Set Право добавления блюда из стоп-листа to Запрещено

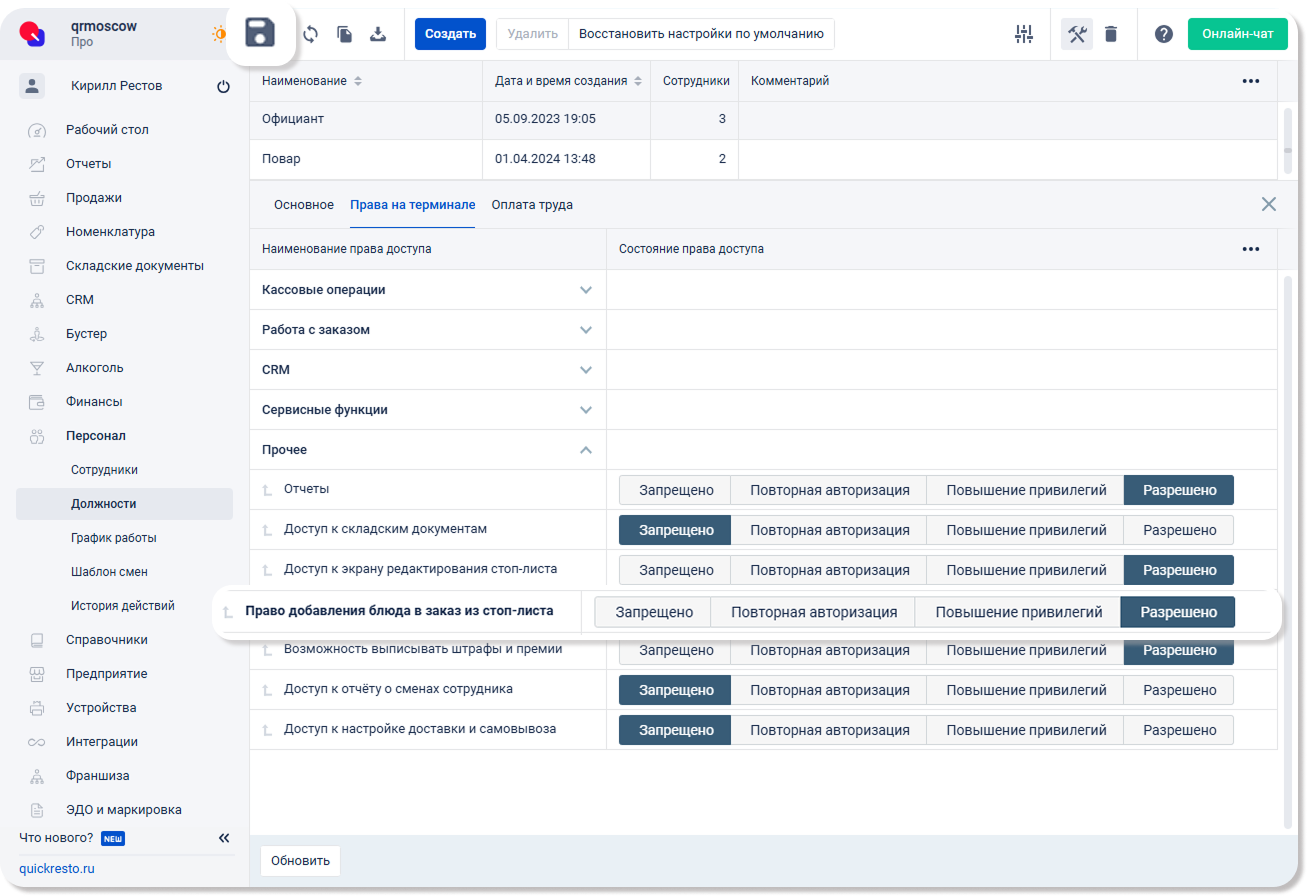(654, 612)
